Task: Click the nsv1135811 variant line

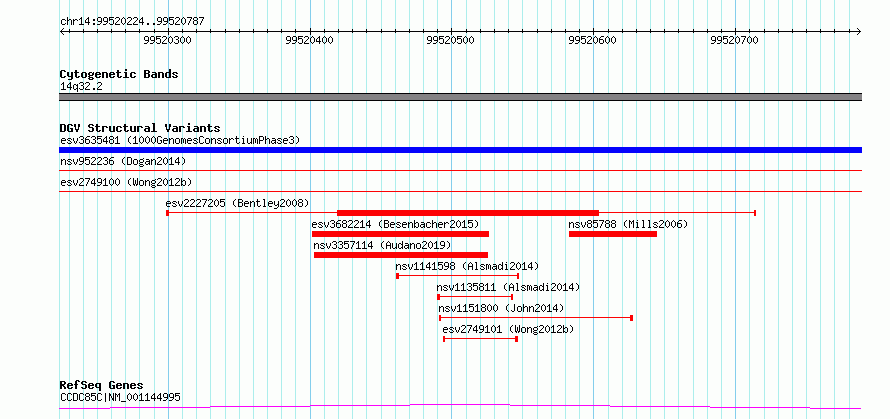Action: point(475,297)
